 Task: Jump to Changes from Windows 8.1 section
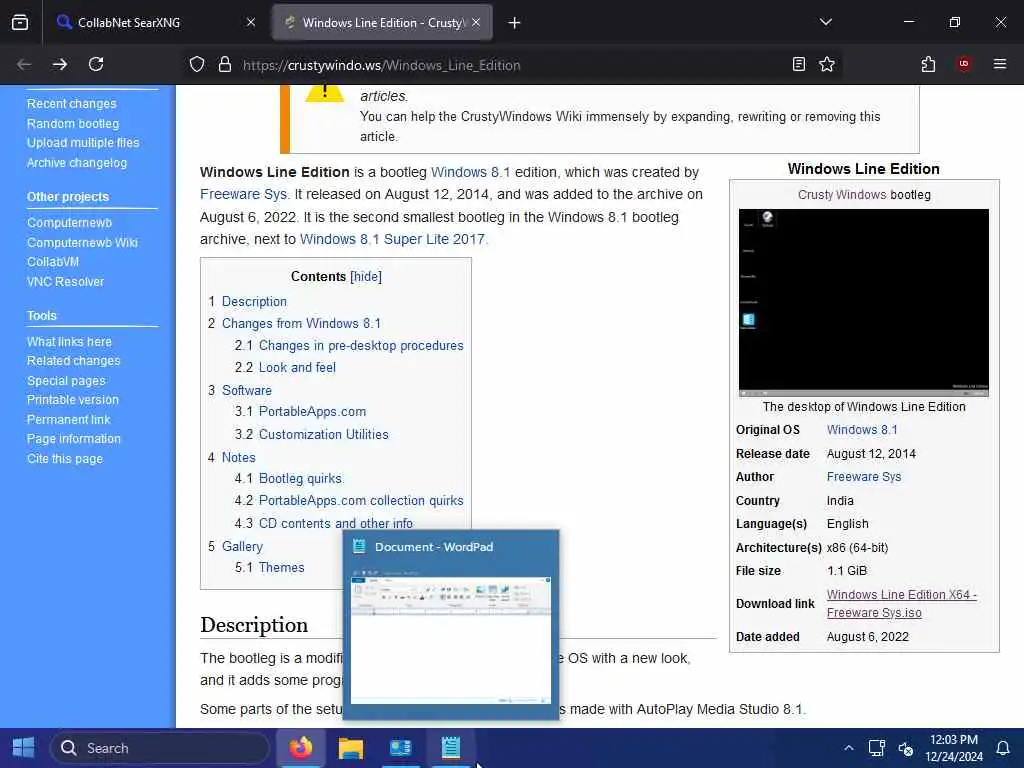301,323
